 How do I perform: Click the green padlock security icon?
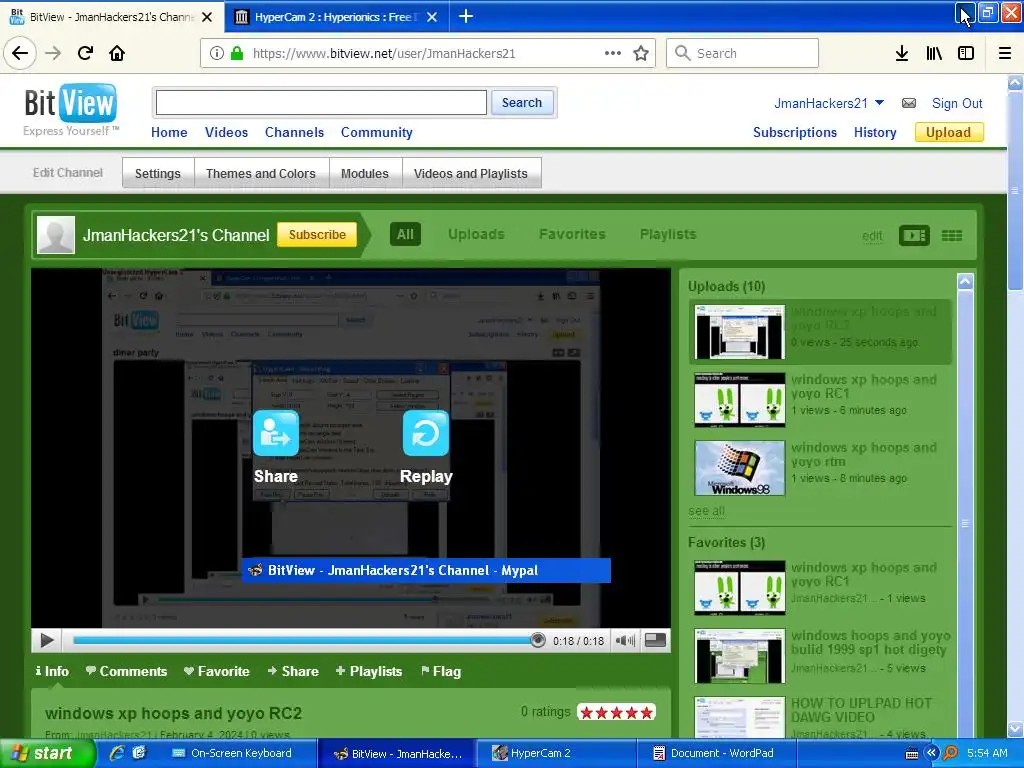tap(236, 53)
